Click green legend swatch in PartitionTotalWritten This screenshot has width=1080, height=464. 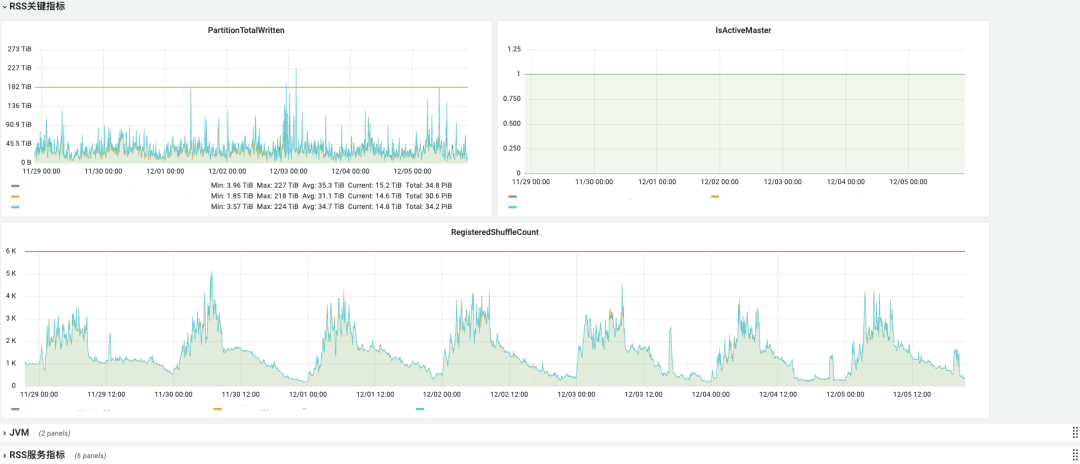point(15,186)
